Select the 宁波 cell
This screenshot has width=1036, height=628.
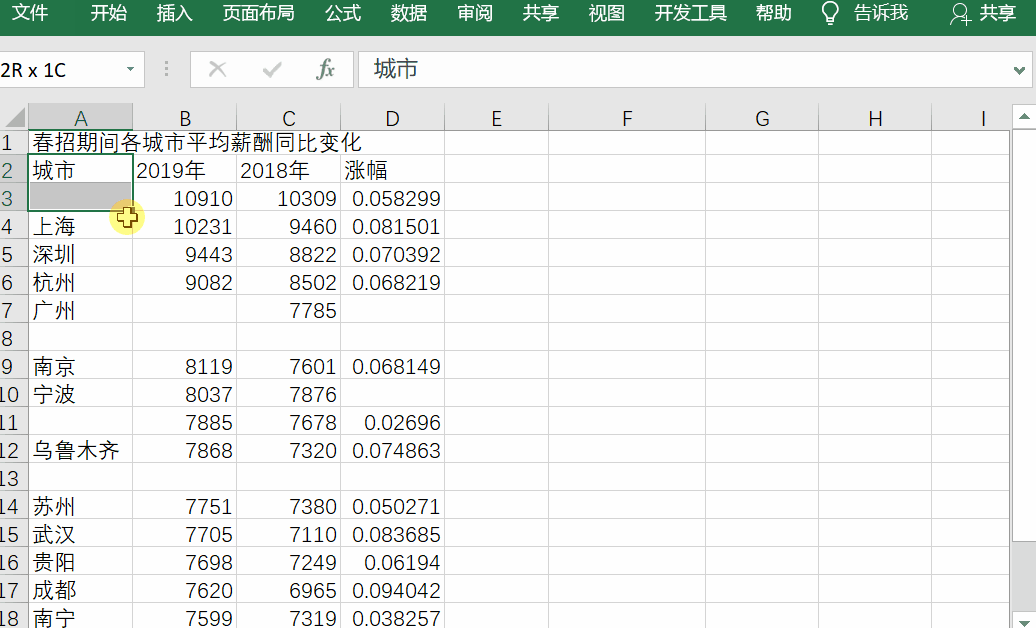click(x=81, y=394)
